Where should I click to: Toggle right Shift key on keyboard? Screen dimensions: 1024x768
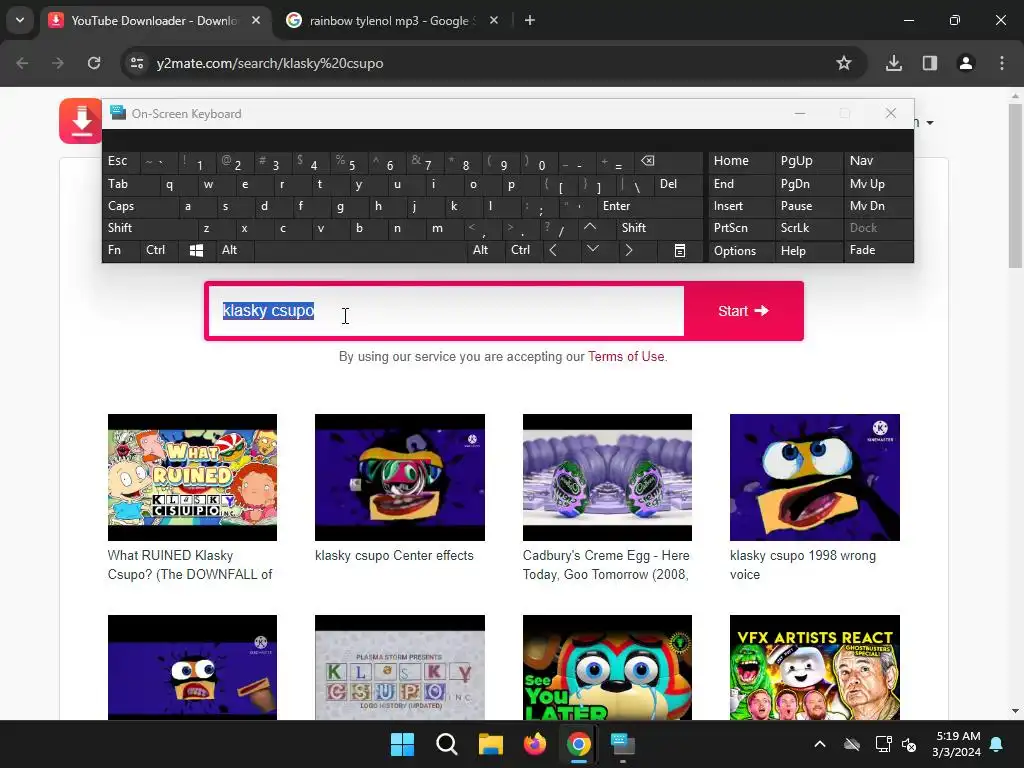pos(659,228)
